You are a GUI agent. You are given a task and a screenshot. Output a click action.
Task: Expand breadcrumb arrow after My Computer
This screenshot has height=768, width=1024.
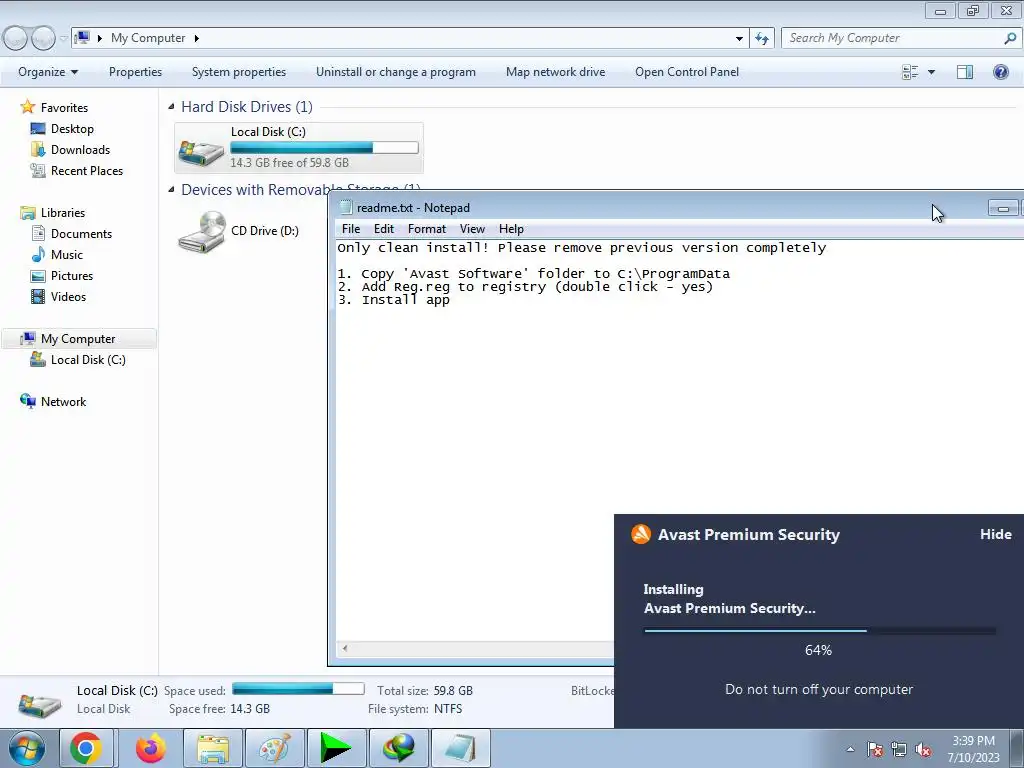point(196,38)
